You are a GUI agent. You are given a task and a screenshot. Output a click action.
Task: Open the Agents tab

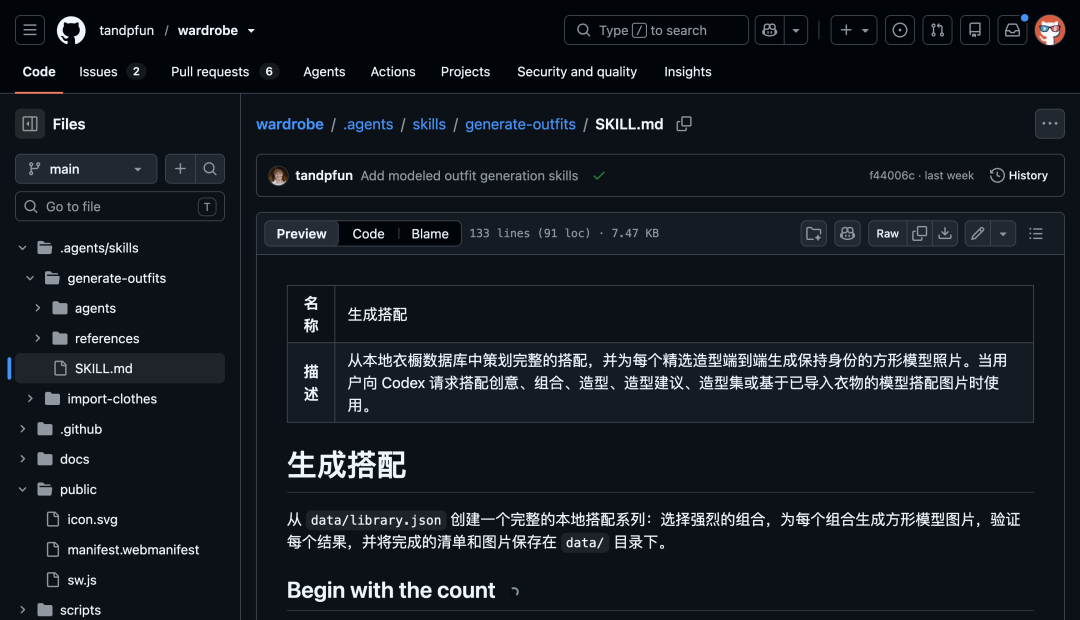(324, 72)
